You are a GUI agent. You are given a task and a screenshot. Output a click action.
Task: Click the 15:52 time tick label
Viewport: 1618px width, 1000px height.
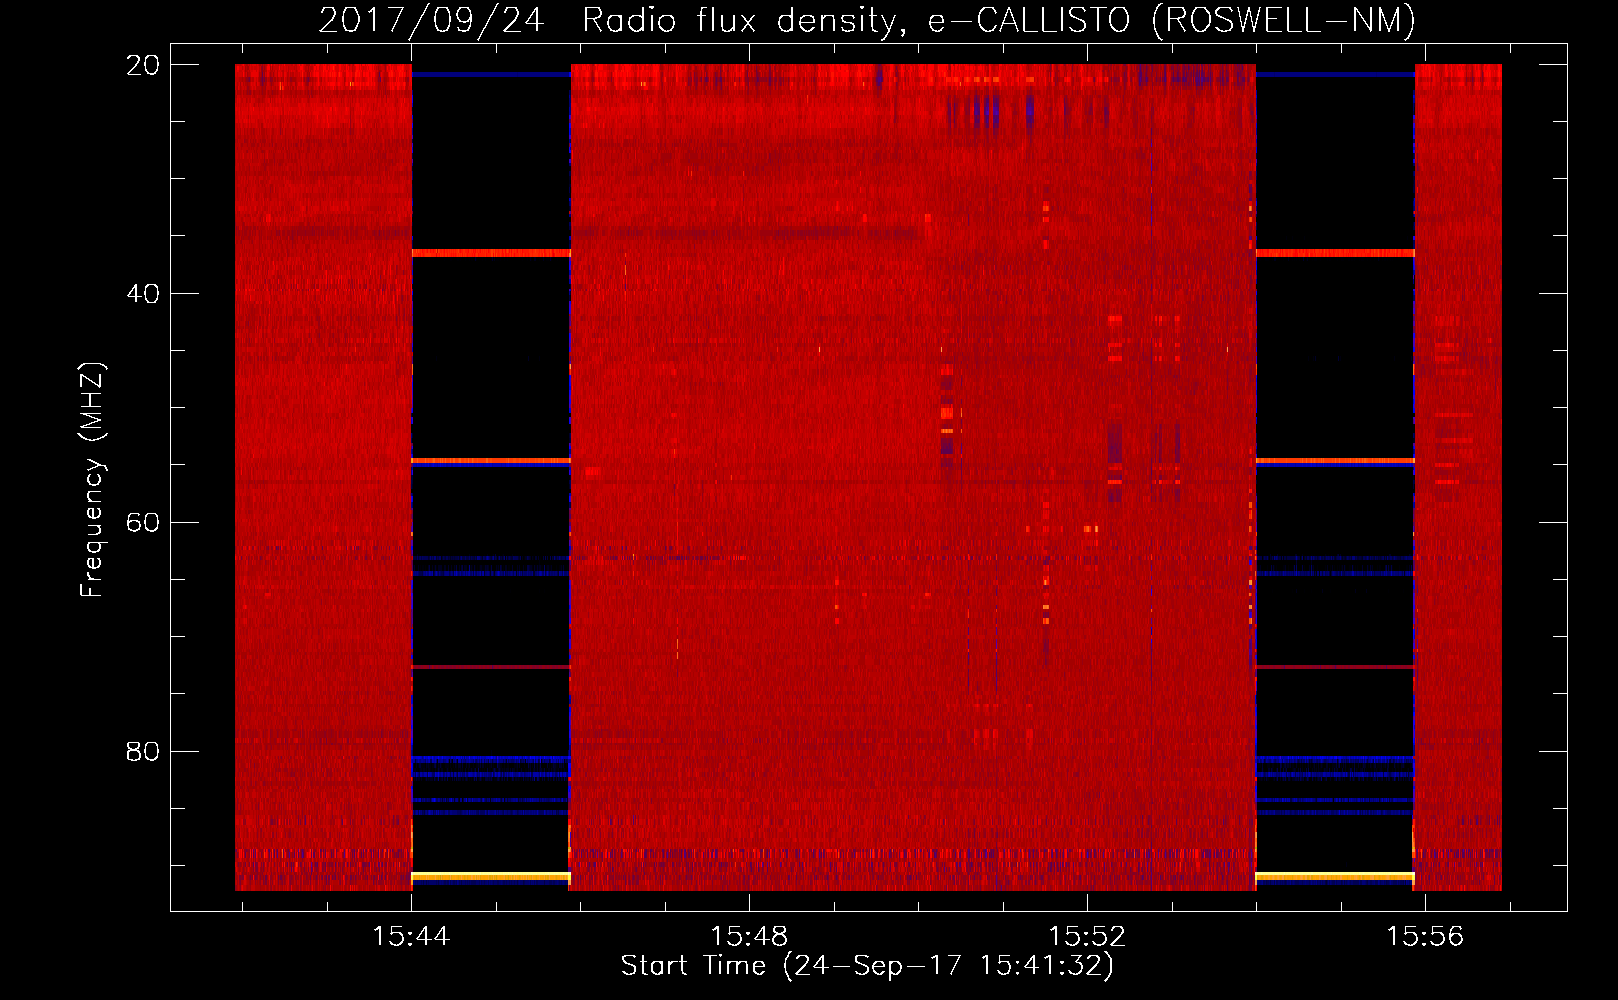pos(1087,936)
